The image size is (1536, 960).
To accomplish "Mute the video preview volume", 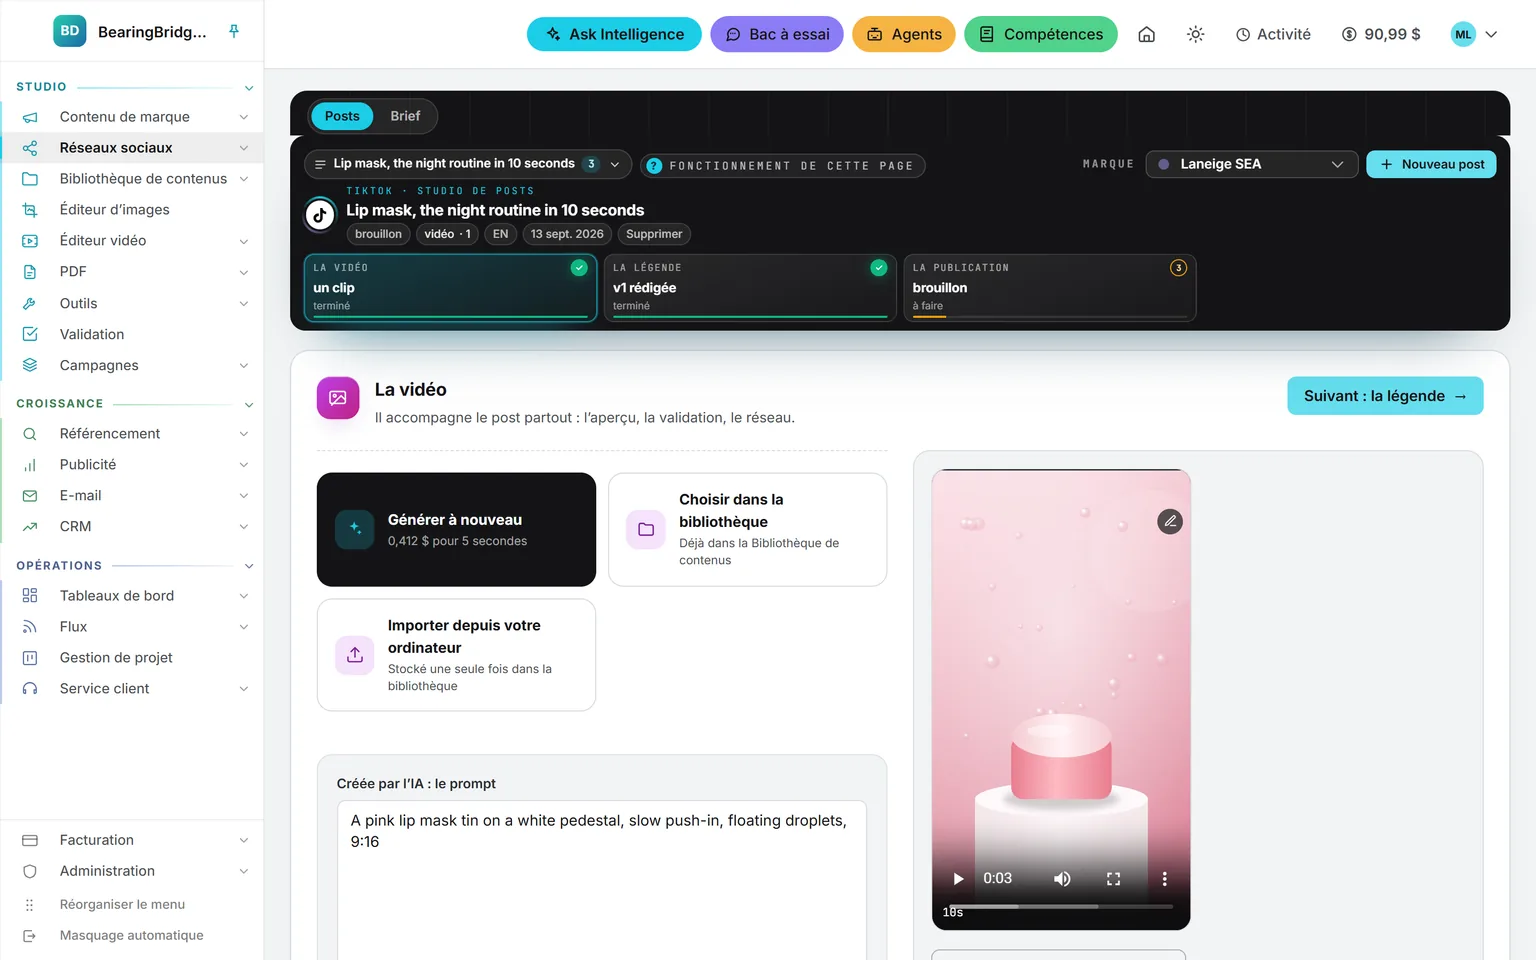I will click(x=1062, y=879).
